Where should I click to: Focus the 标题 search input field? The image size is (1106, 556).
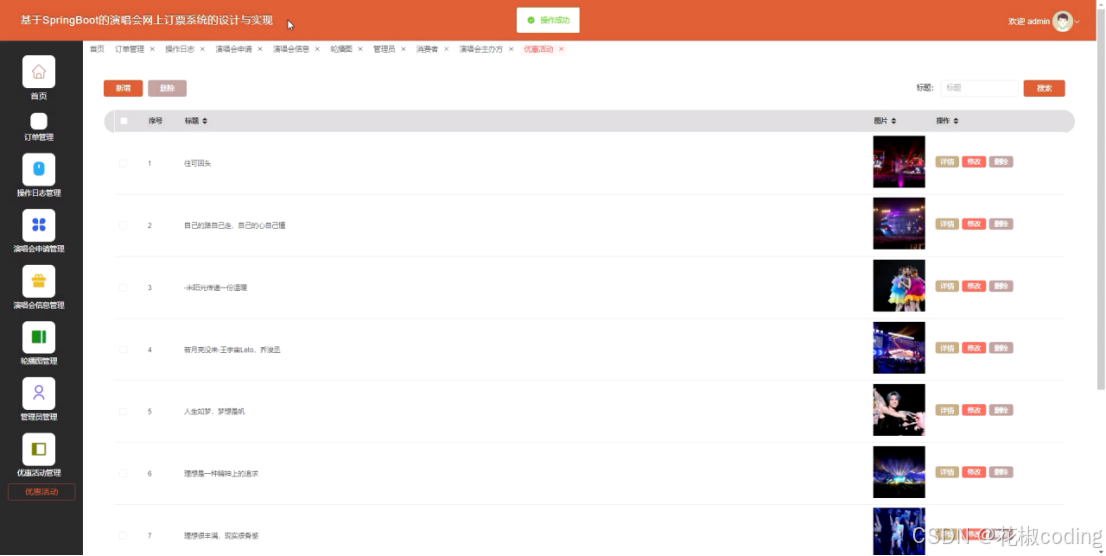click(979, 88)
